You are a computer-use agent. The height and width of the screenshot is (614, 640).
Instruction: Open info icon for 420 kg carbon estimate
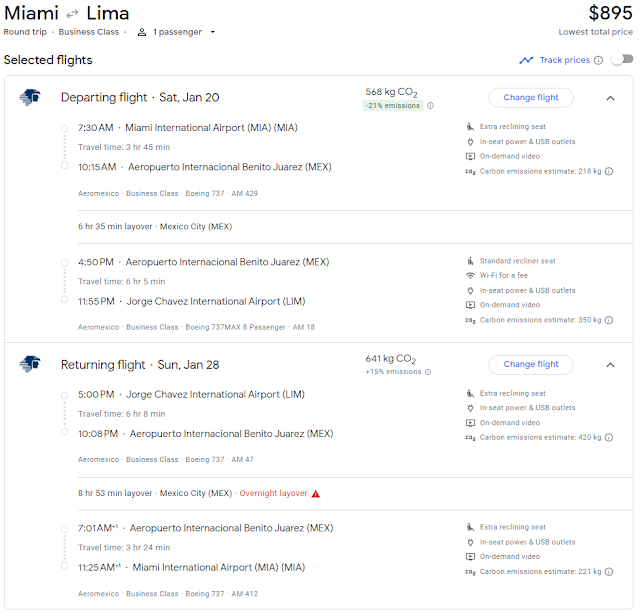[x=609, y=438]
